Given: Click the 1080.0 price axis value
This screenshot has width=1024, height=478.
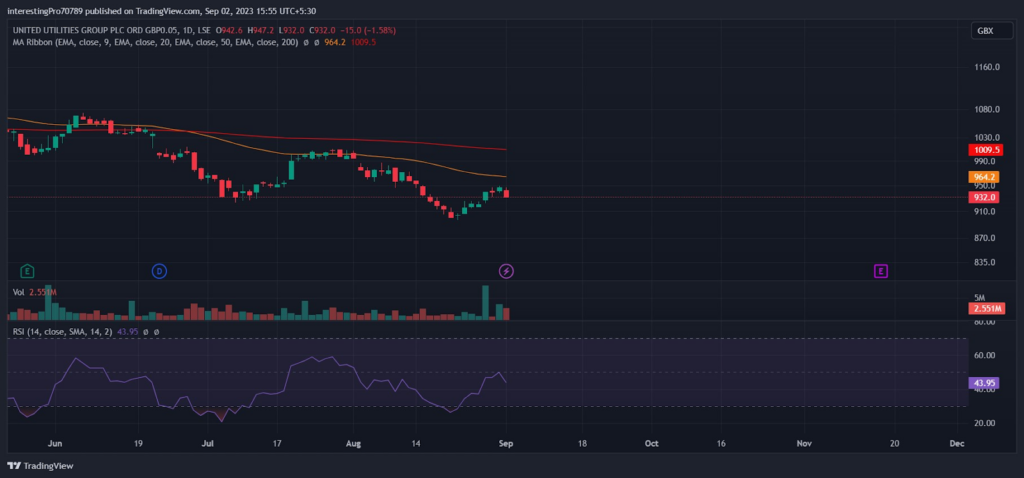Looking at the screenshot, I should [x=987, y=109].
